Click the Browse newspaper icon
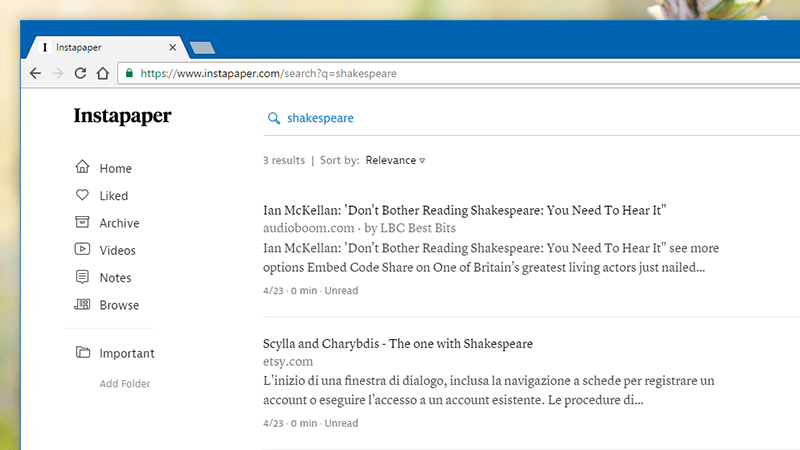Viewport: 800px width, 450px height. tap(82, 305)
